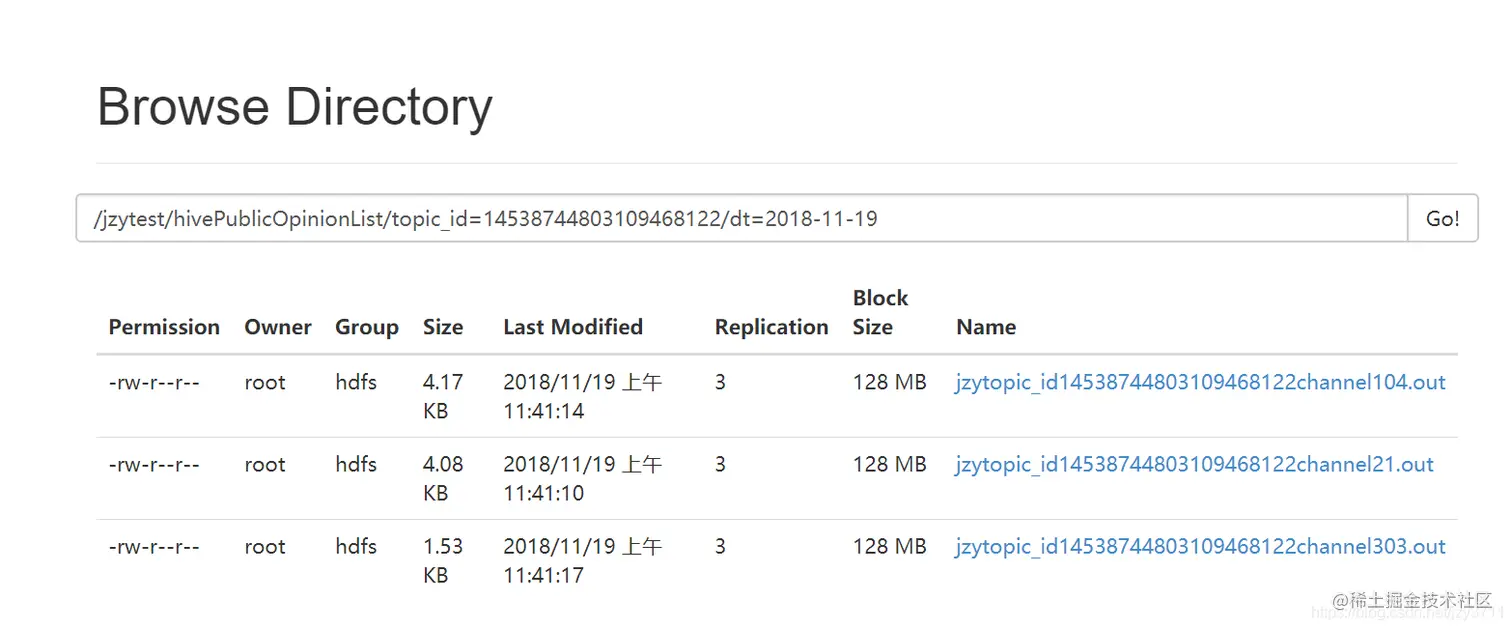Click the Browse Directory page heading

294,107
